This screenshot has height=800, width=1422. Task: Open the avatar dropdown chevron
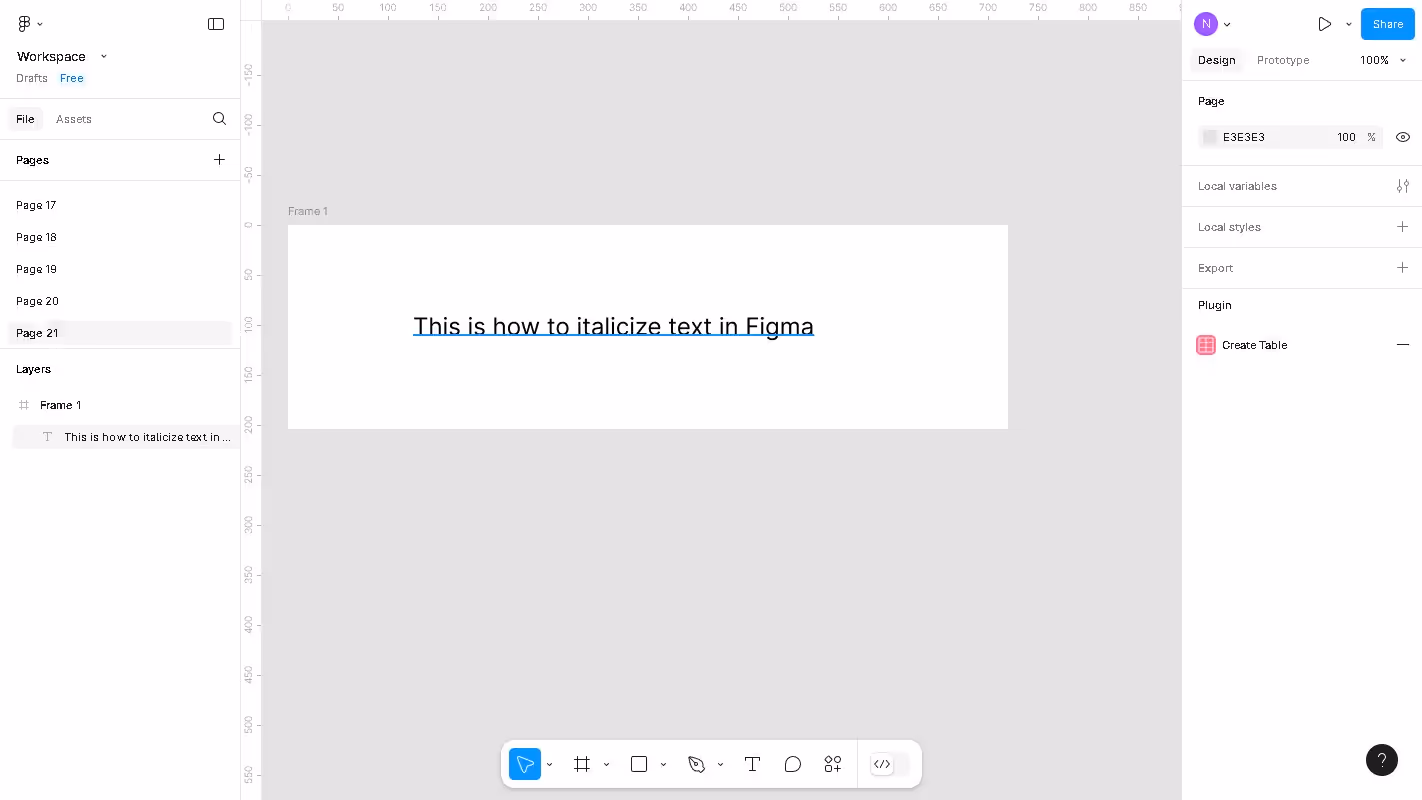[1227, 25]
